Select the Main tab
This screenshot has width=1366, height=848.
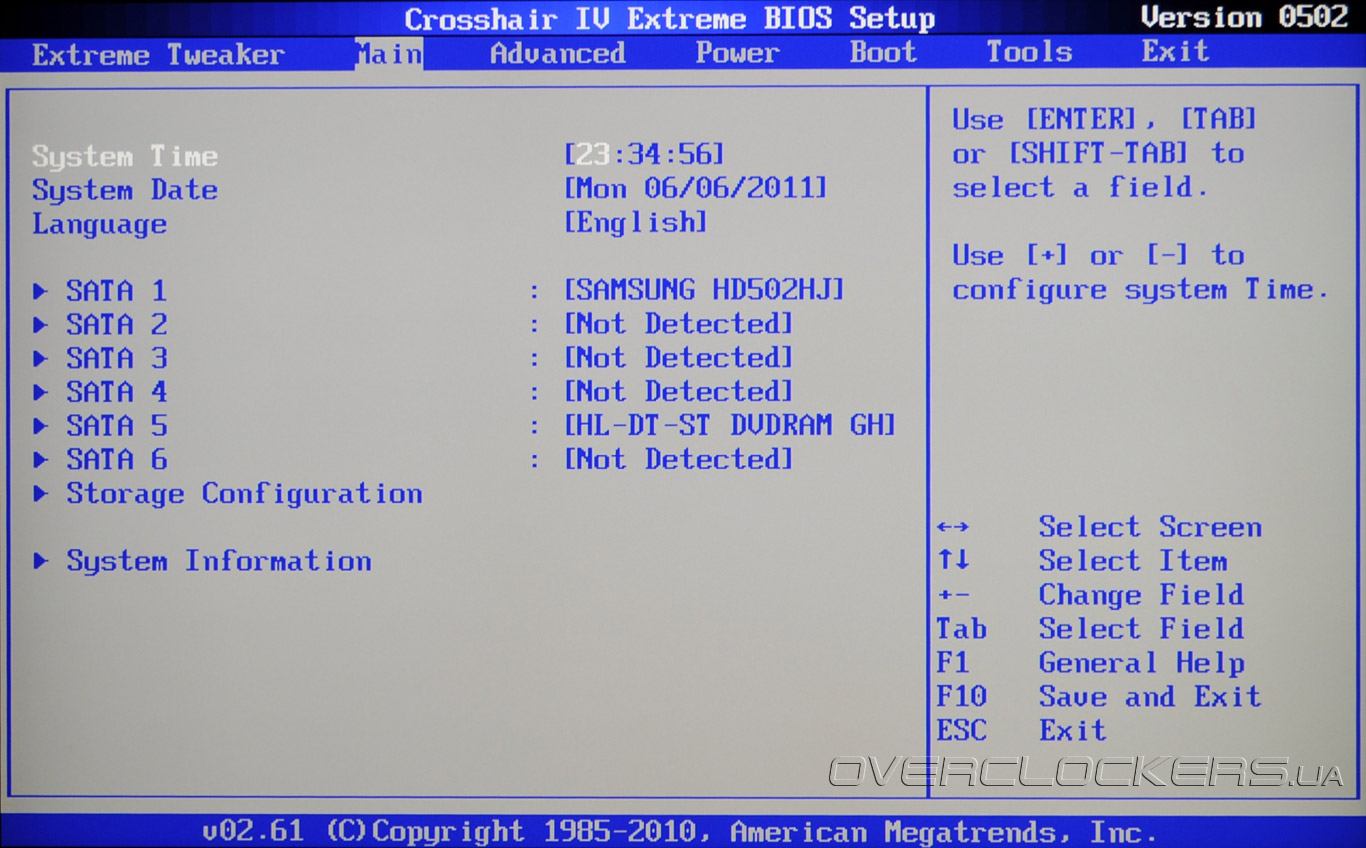389,54
